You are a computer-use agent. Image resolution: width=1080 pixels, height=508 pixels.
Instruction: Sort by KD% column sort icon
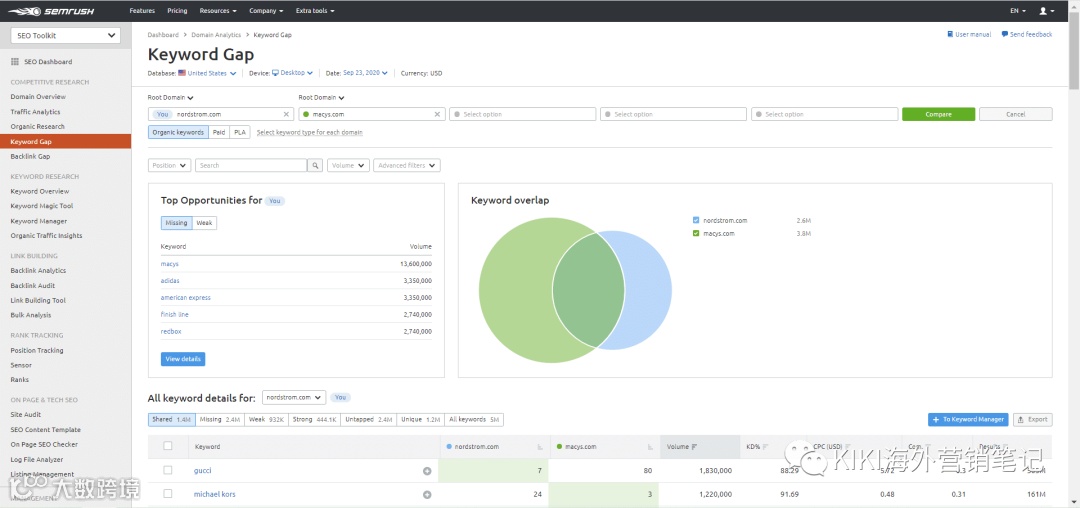pyautogui.click(x=765, y=447)
